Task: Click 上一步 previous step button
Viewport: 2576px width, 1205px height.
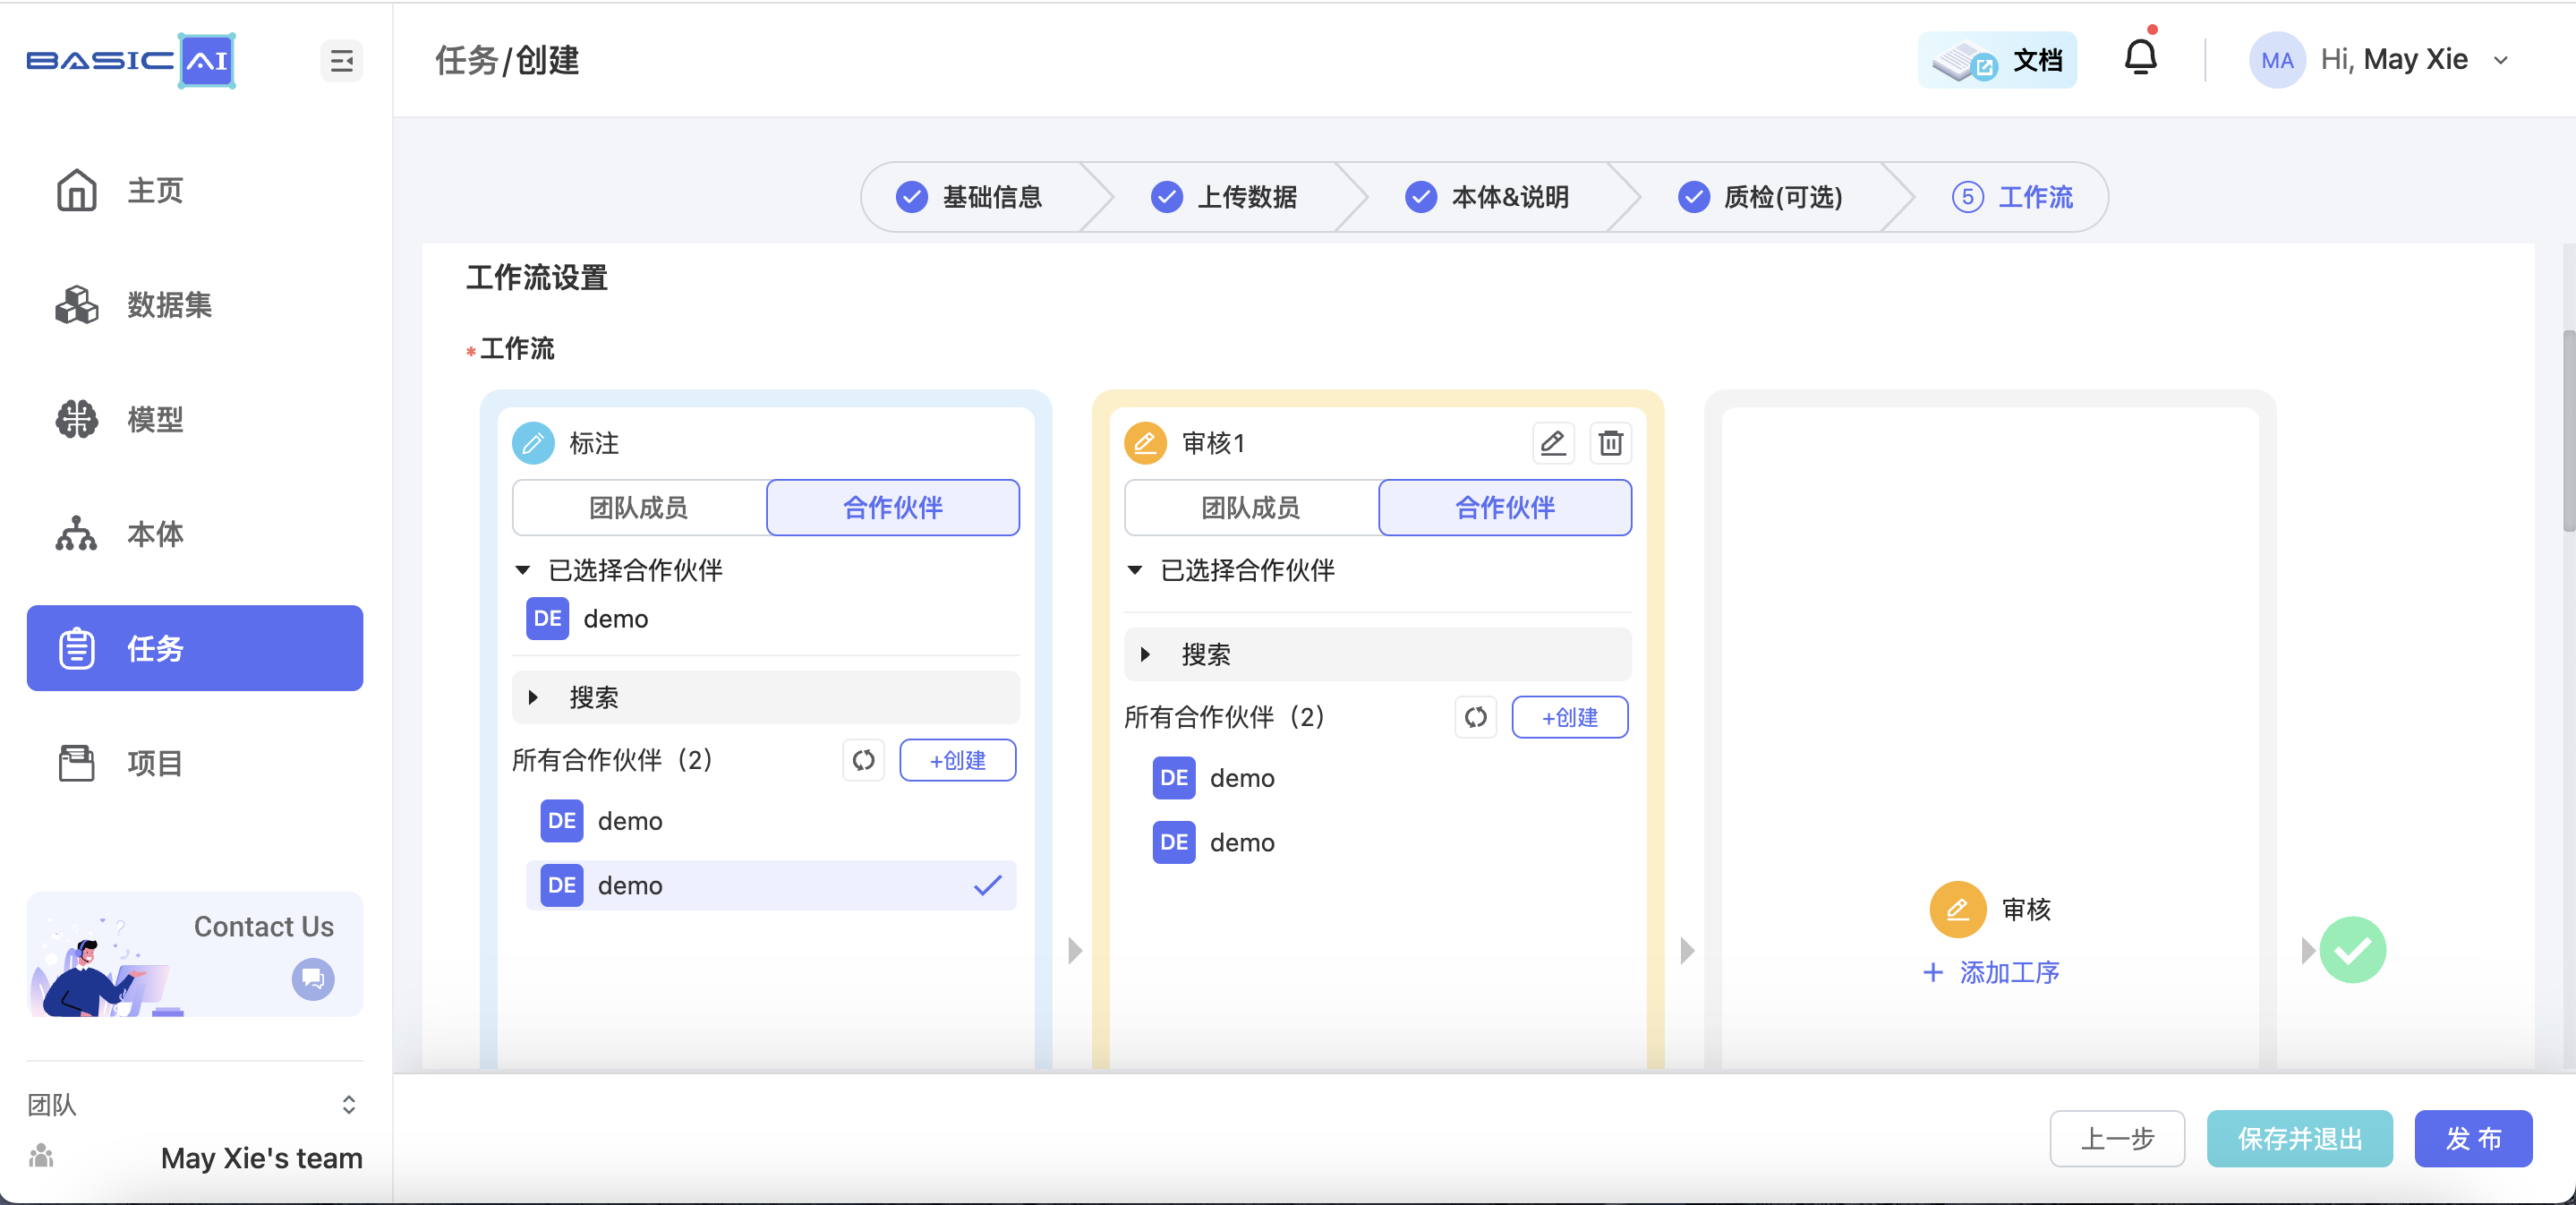Action: 2117,1139
